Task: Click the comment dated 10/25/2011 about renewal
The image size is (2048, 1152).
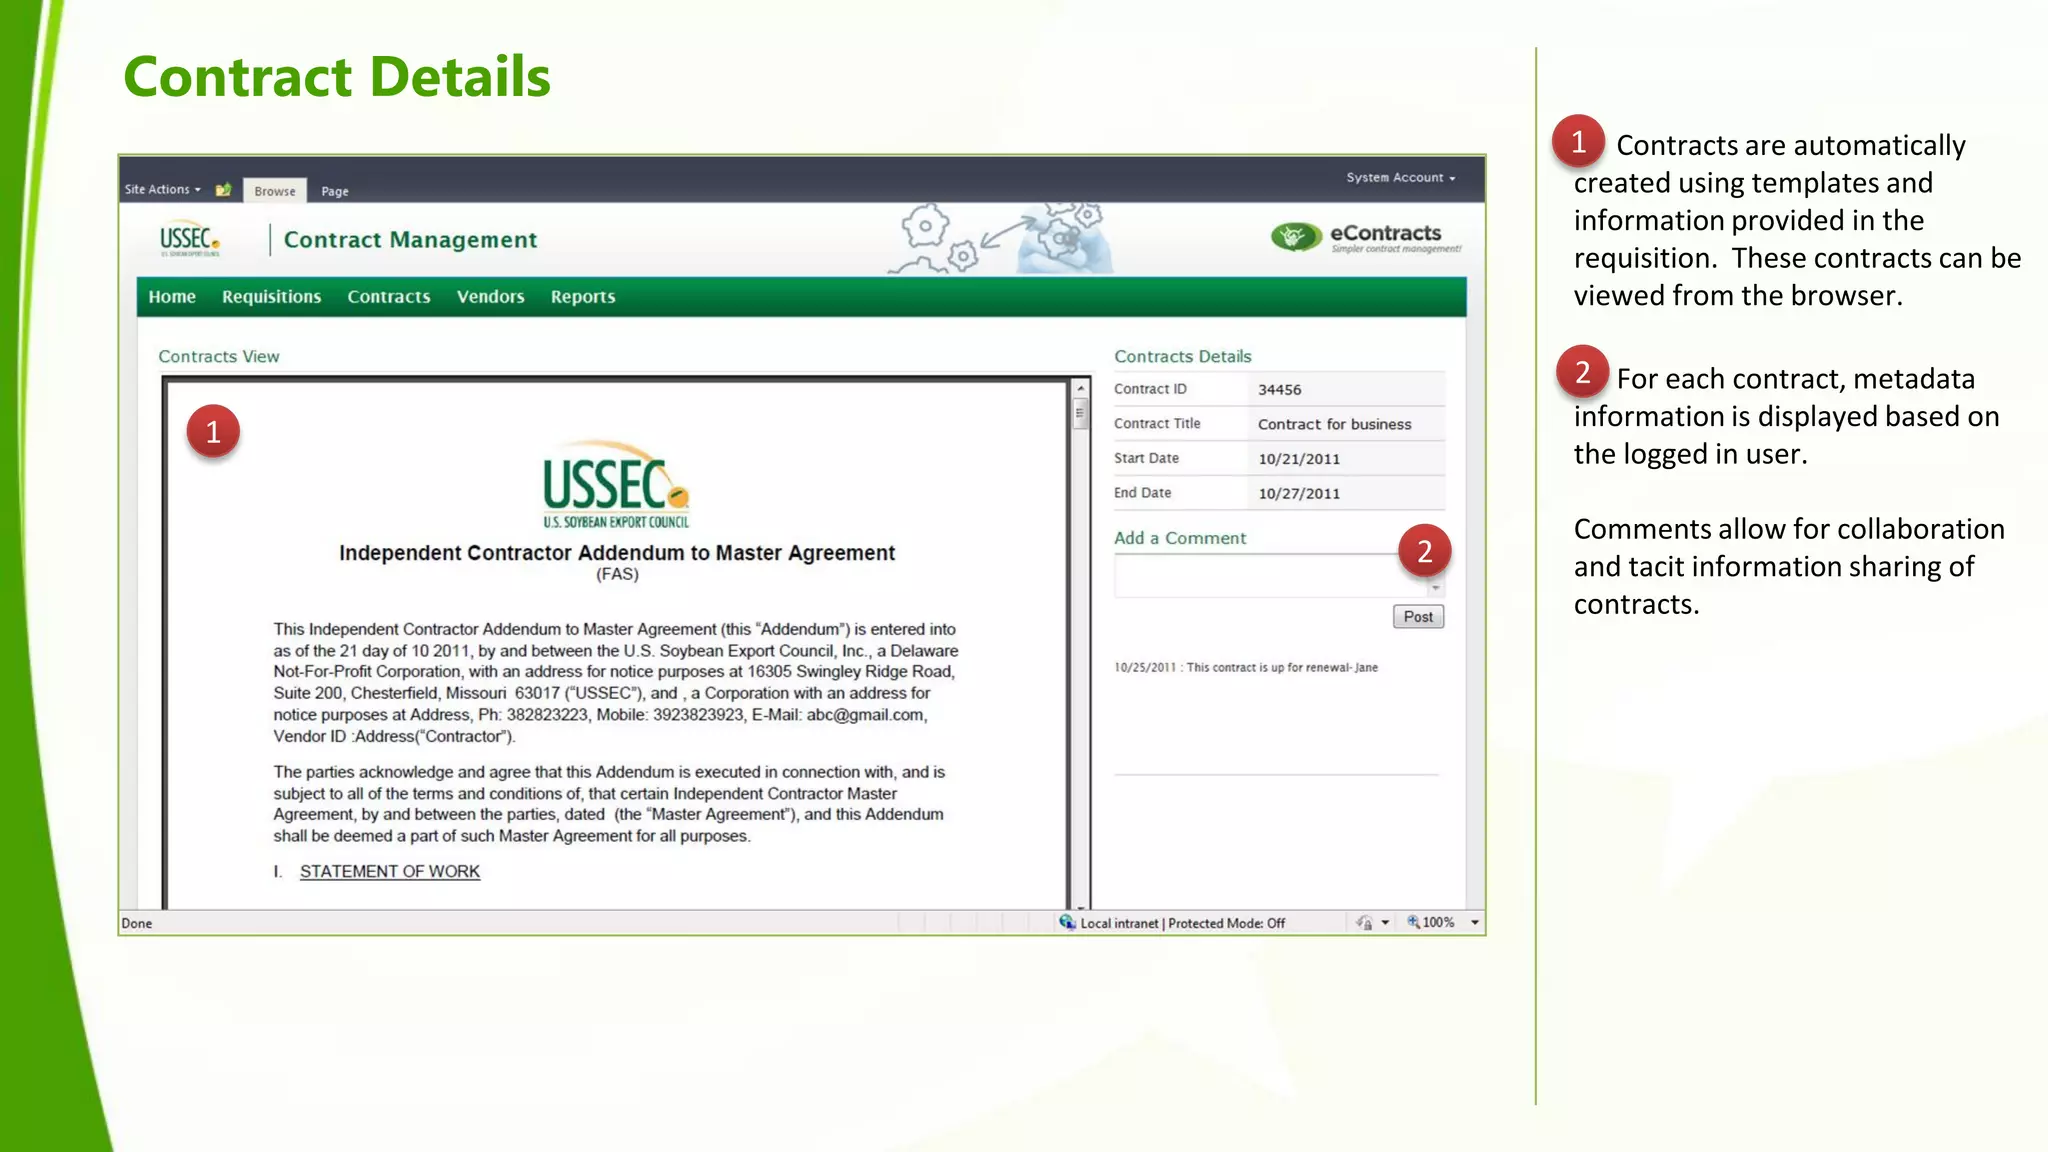Action: point(1246,667)
